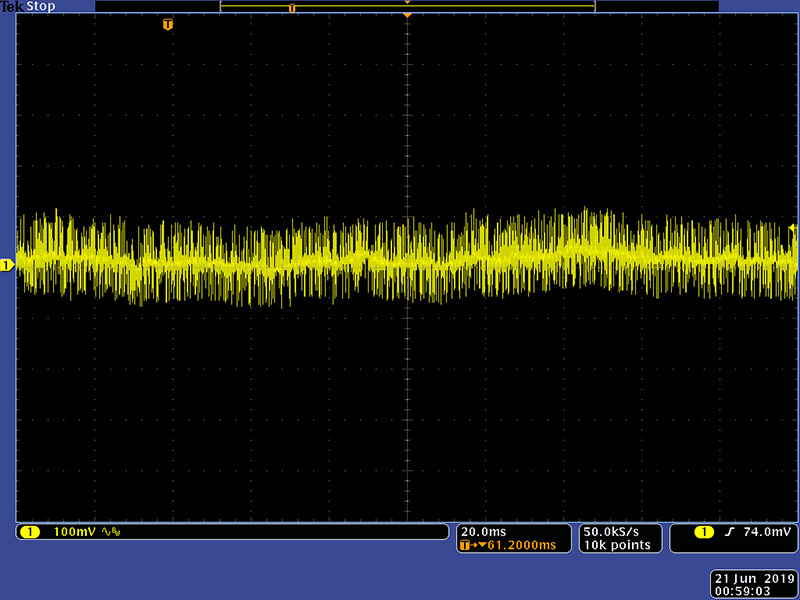This screenshot has height=600, width=800.
Task: Click the orange center expansion point triangle
Action: (407, 16)
